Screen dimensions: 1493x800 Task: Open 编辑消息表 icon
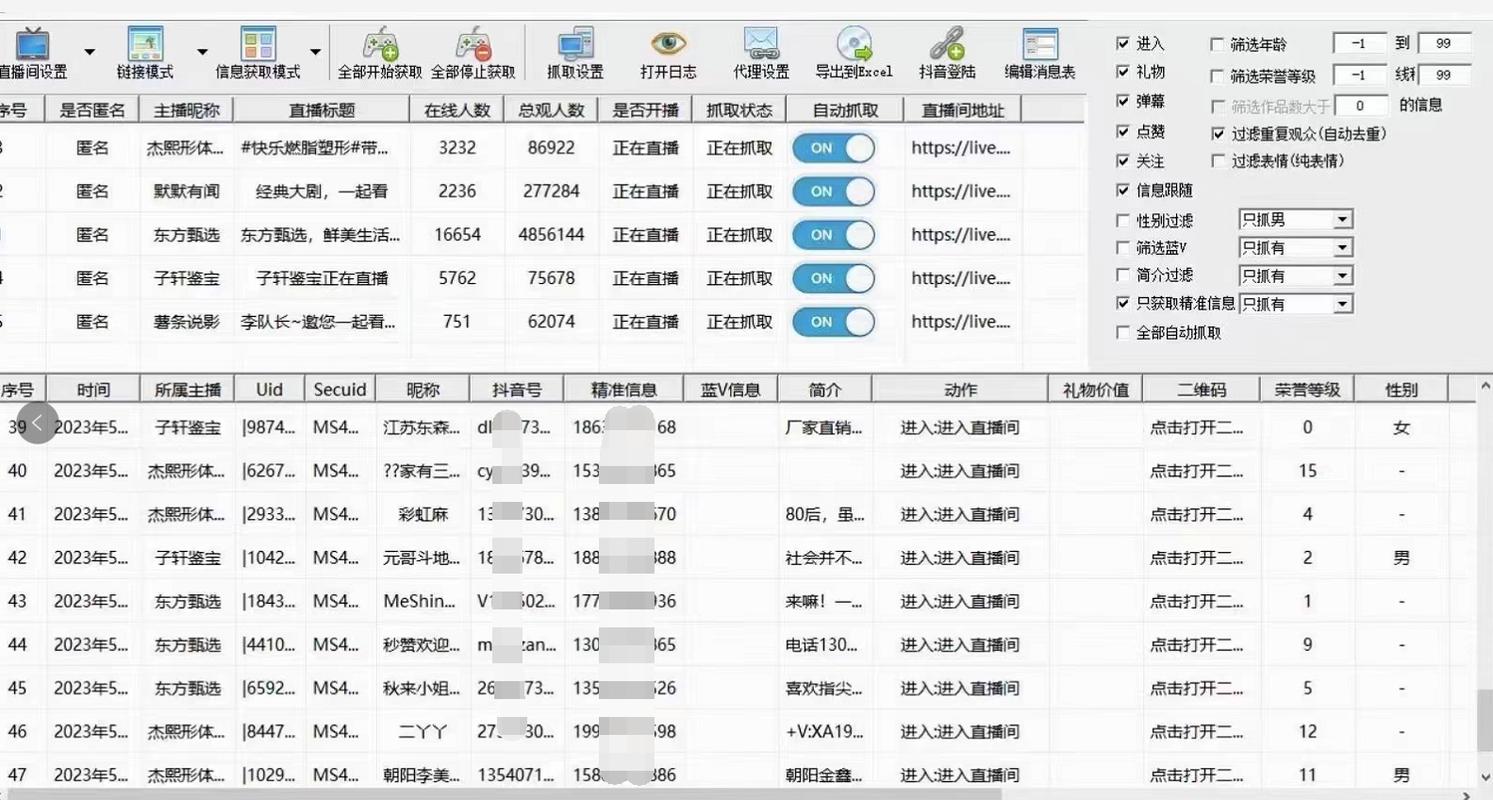point(1040,53)
